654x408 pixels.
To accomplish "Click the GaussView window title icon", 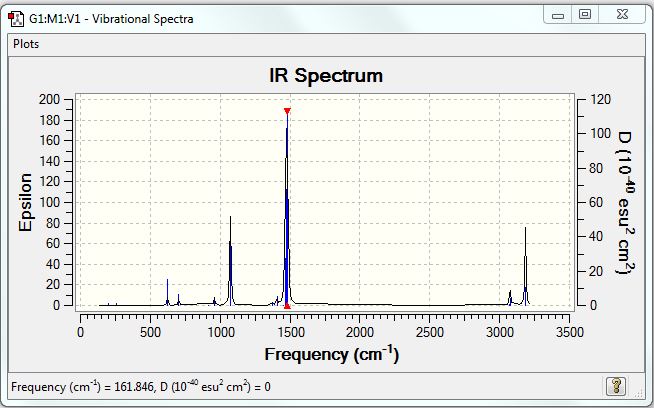I will 16,19.
